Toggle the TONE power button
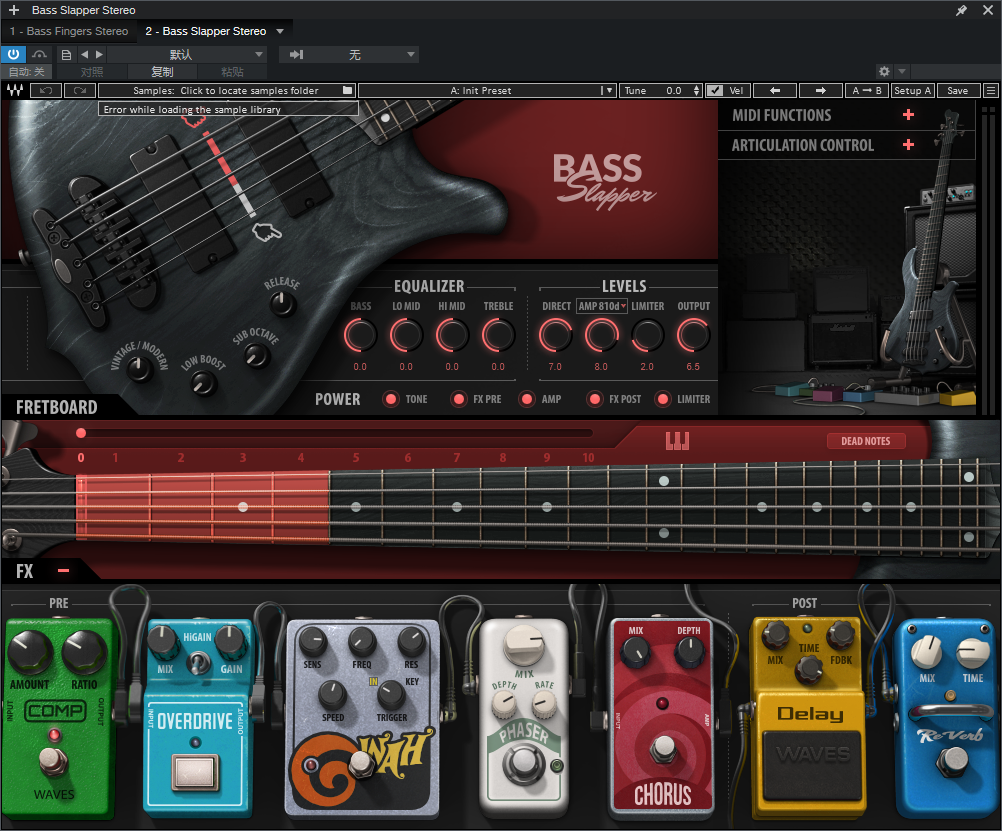This screenshot has width=1002, height=831. point(390,400)
